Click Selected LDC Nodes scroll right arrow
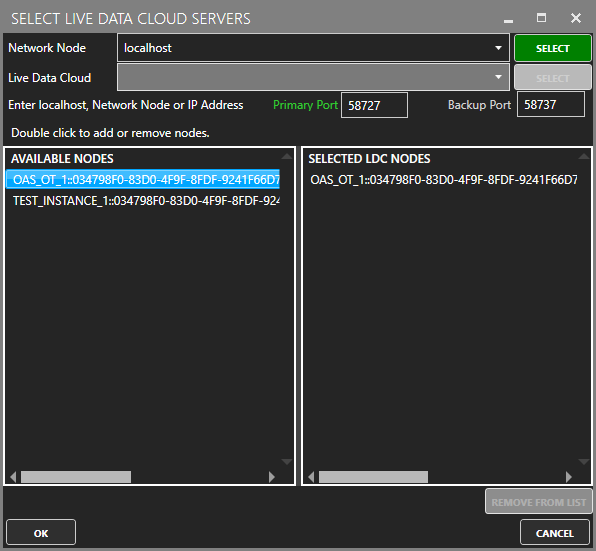 point(569,477)
